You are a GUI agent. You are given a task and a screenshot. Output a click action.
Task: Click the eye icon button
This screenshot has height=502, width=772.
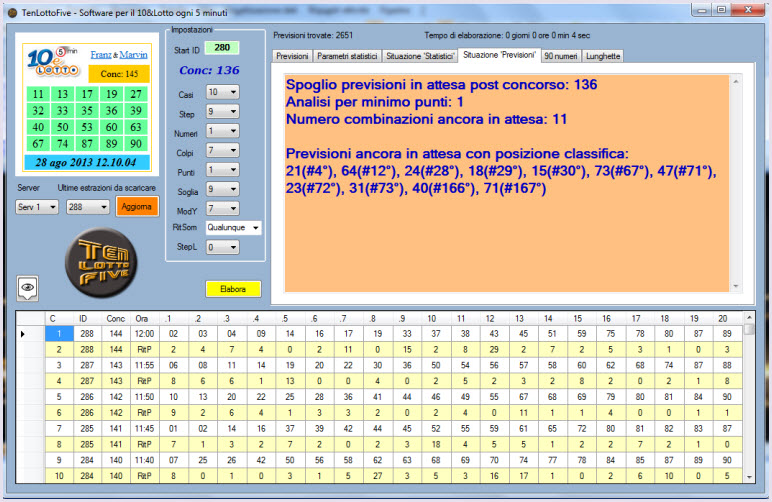(28, 288)
